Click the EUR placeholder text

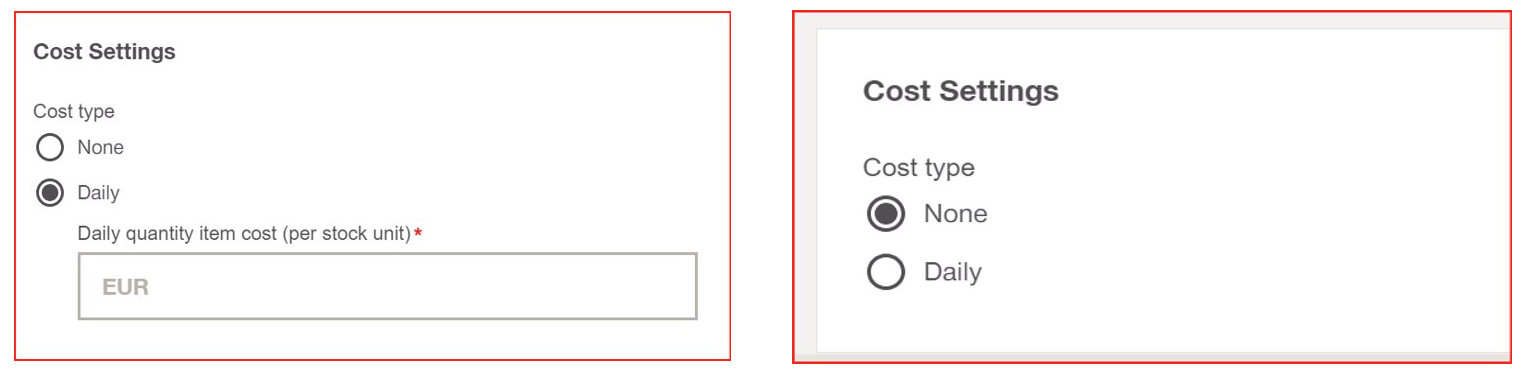(x=125, y=287)
